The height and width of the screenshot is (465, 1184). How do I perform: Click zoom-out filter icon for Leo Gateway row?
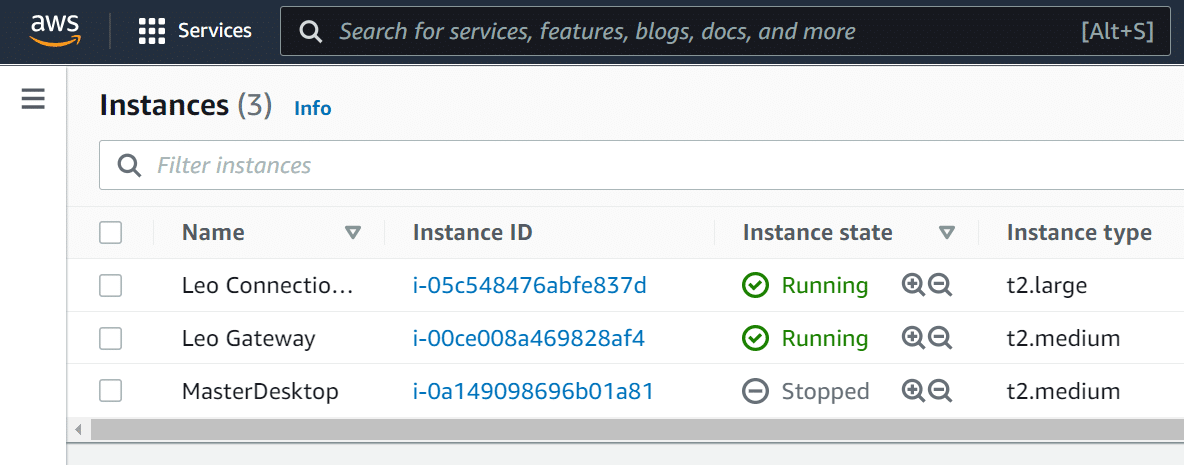pos(940,338)
